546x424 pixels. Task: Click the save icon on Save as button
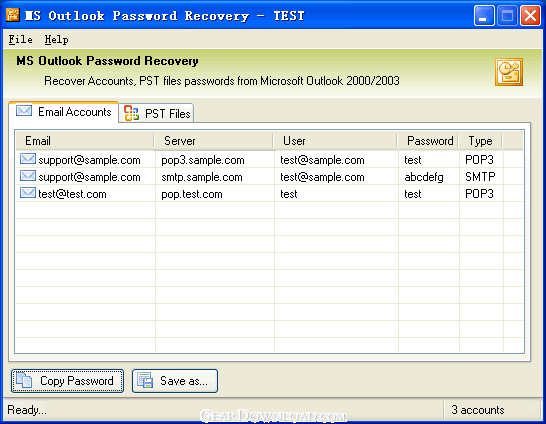point(145,380)
